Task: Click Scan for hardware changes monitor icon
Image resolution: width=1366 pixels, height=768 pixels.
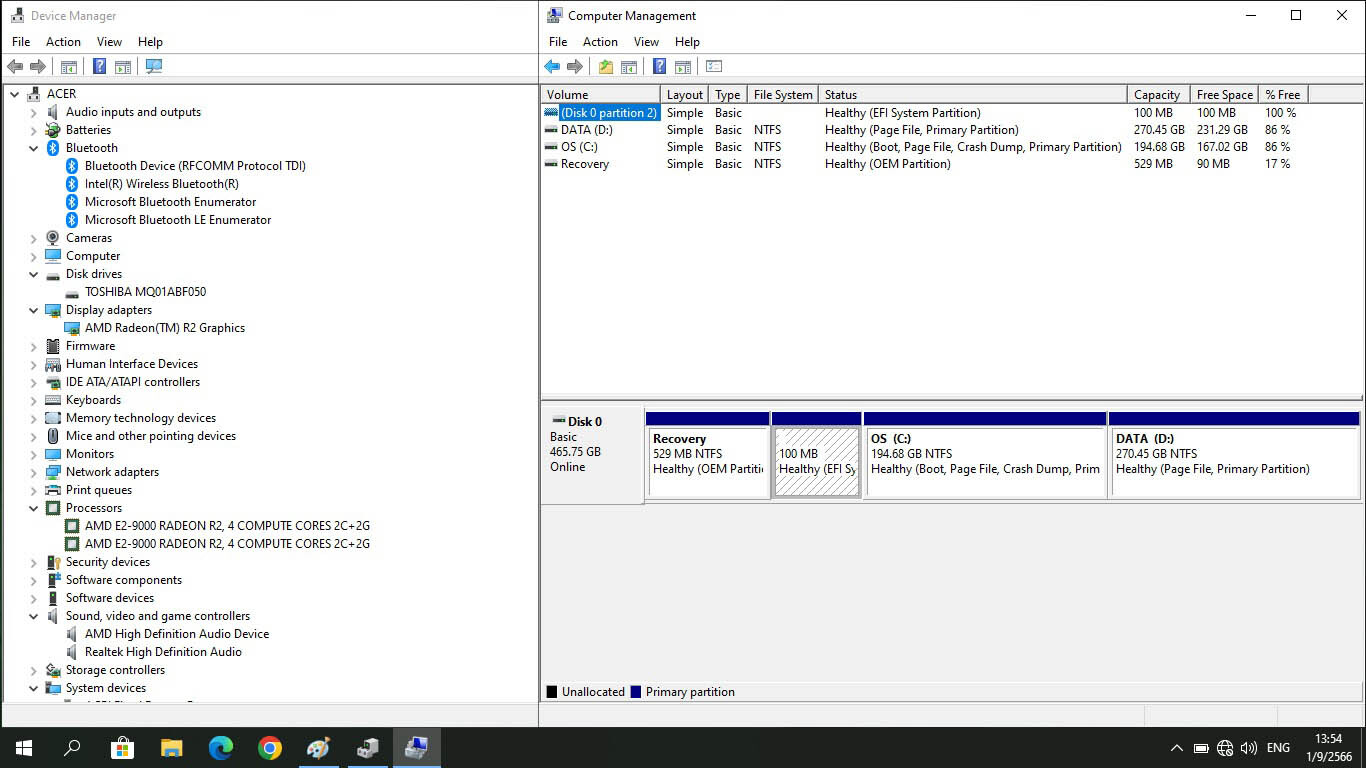Action: click(153, 67)
